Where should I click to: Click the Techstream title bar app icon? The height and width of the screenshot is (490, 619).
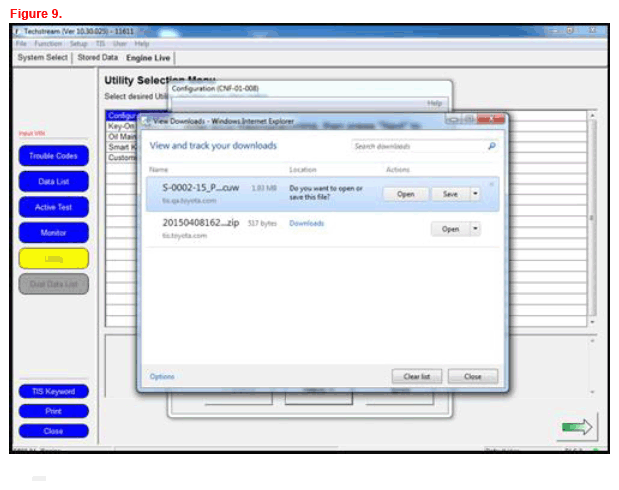(17, 31)
